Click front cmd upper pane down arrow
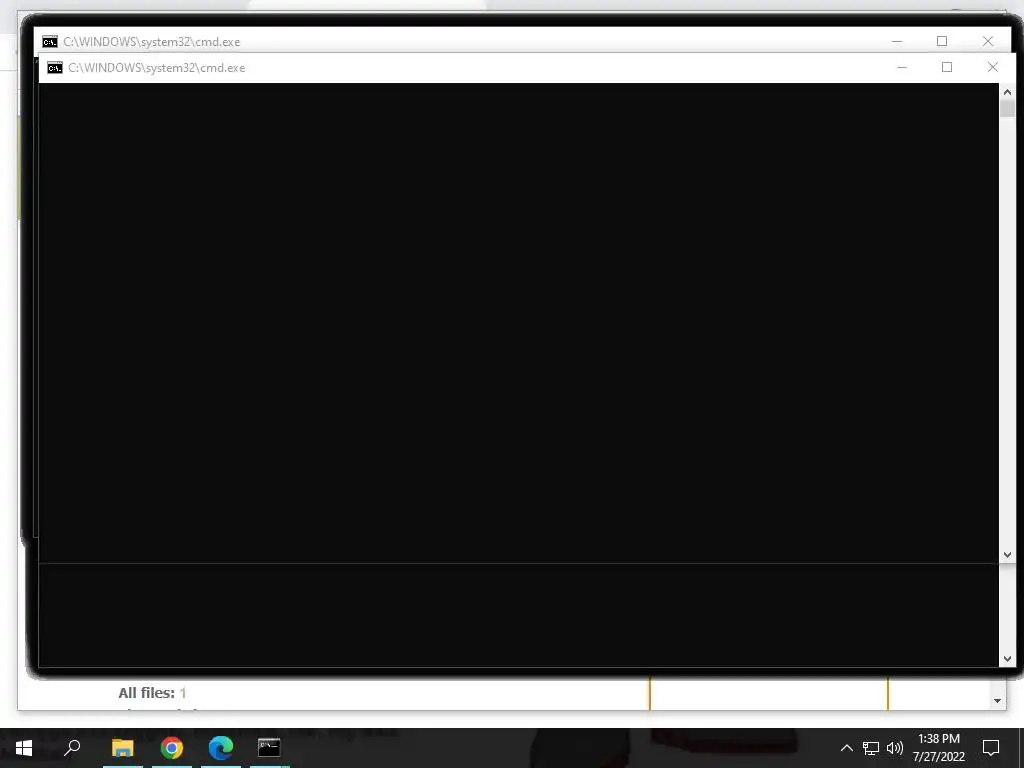The height and width of the screenshot is (768, 1024). tap(1007, 554)
